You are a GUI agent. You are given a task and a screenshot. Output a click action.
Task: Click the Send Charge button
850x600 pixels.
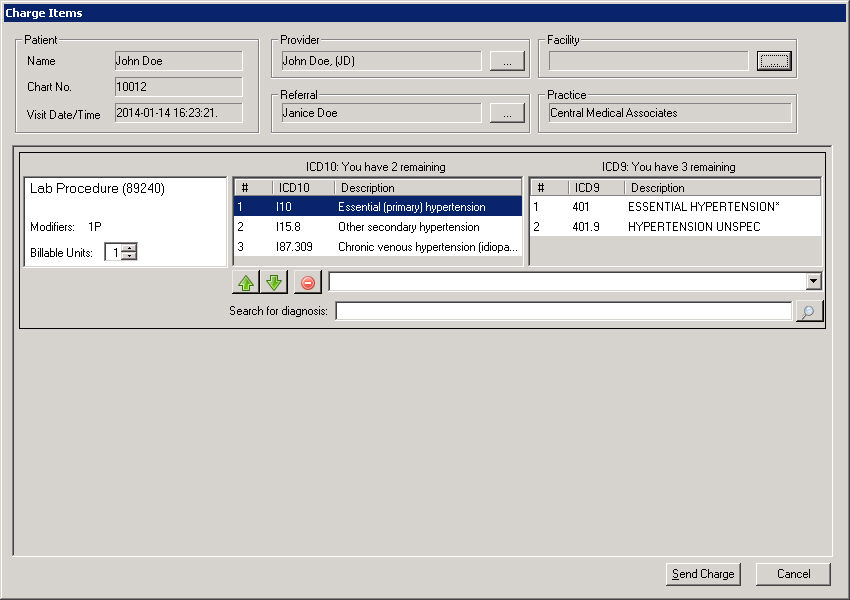(702, 574)
